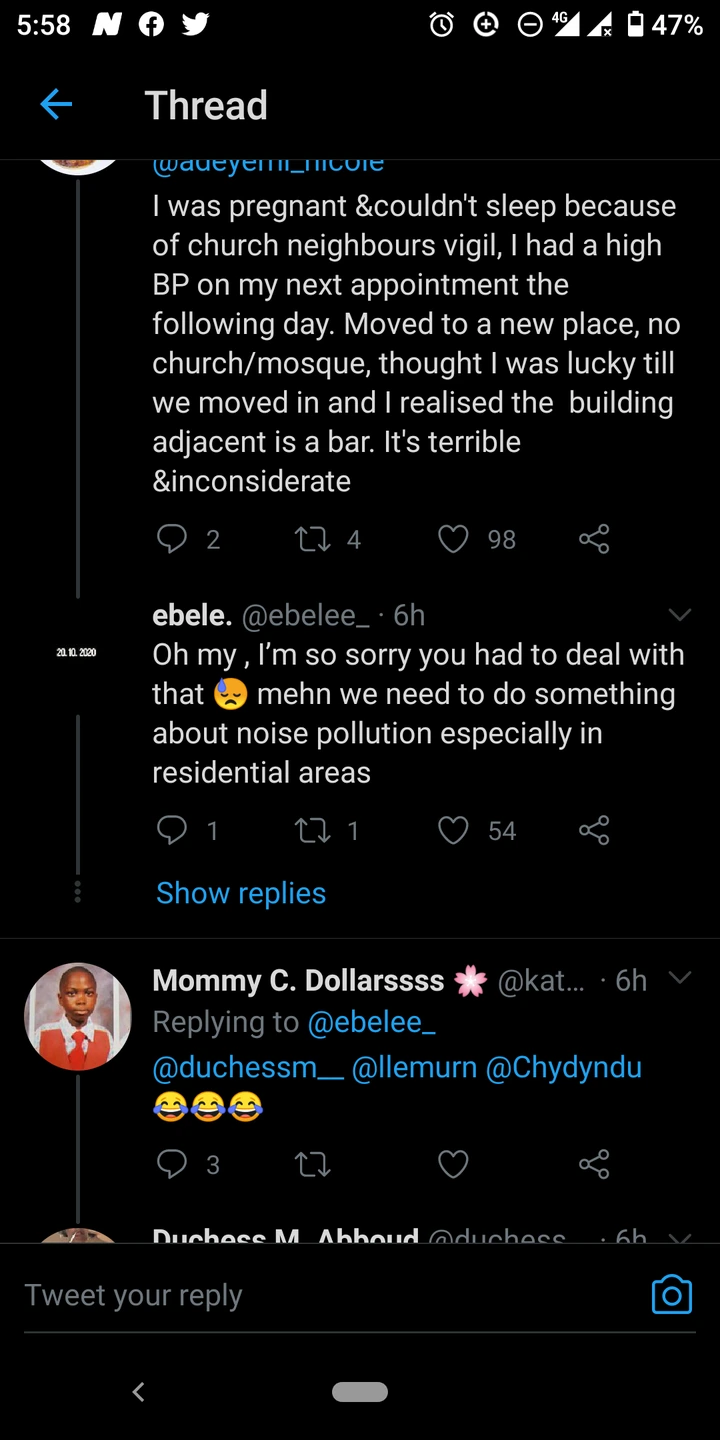Expand Show replies under ebele's tweet
Screen dimensions: 720x1440
(x=241, y=893)
